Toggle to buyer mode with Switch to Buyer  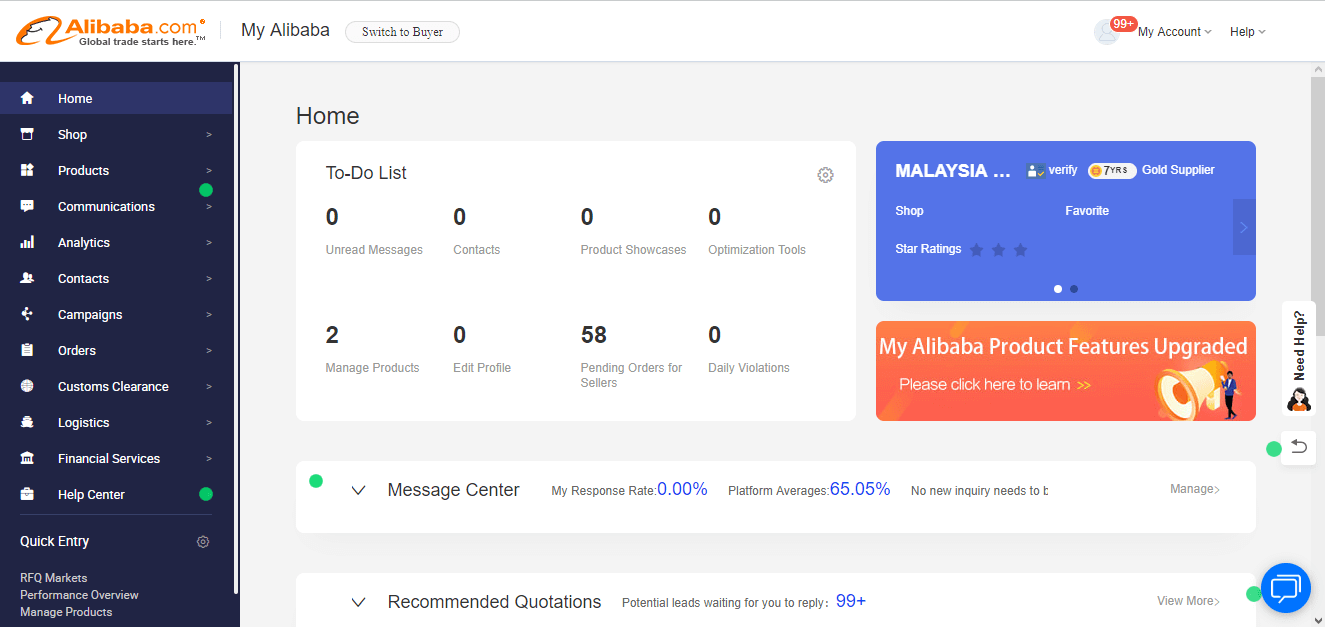click(x=402, y=32)
